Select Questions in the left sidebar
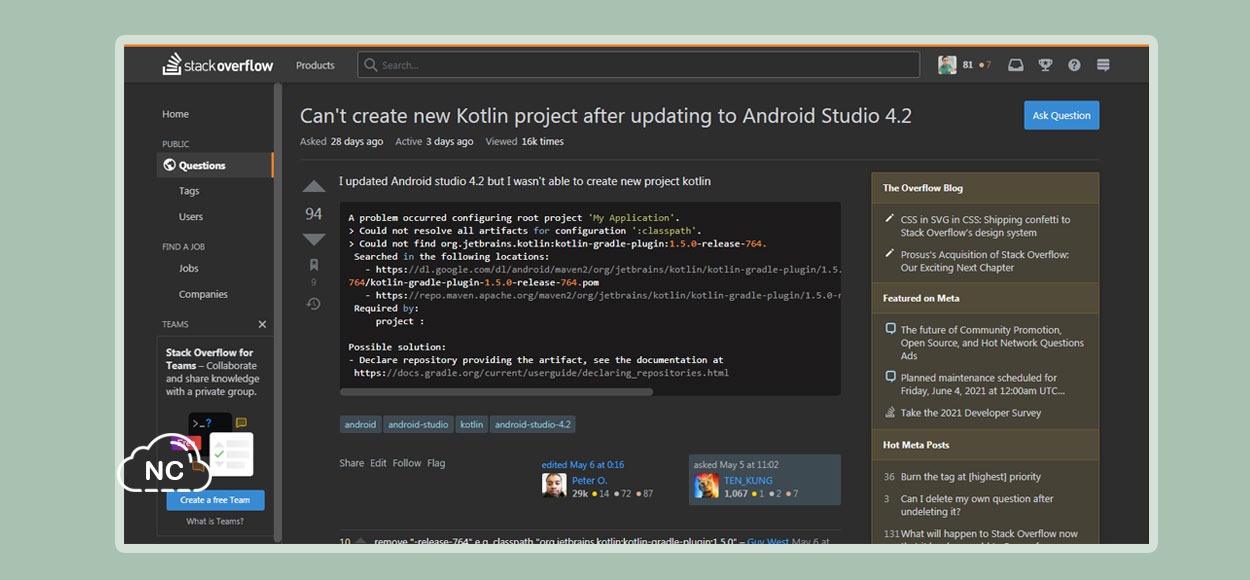Screen dimensions: 1250x580 tap(215, 165)
